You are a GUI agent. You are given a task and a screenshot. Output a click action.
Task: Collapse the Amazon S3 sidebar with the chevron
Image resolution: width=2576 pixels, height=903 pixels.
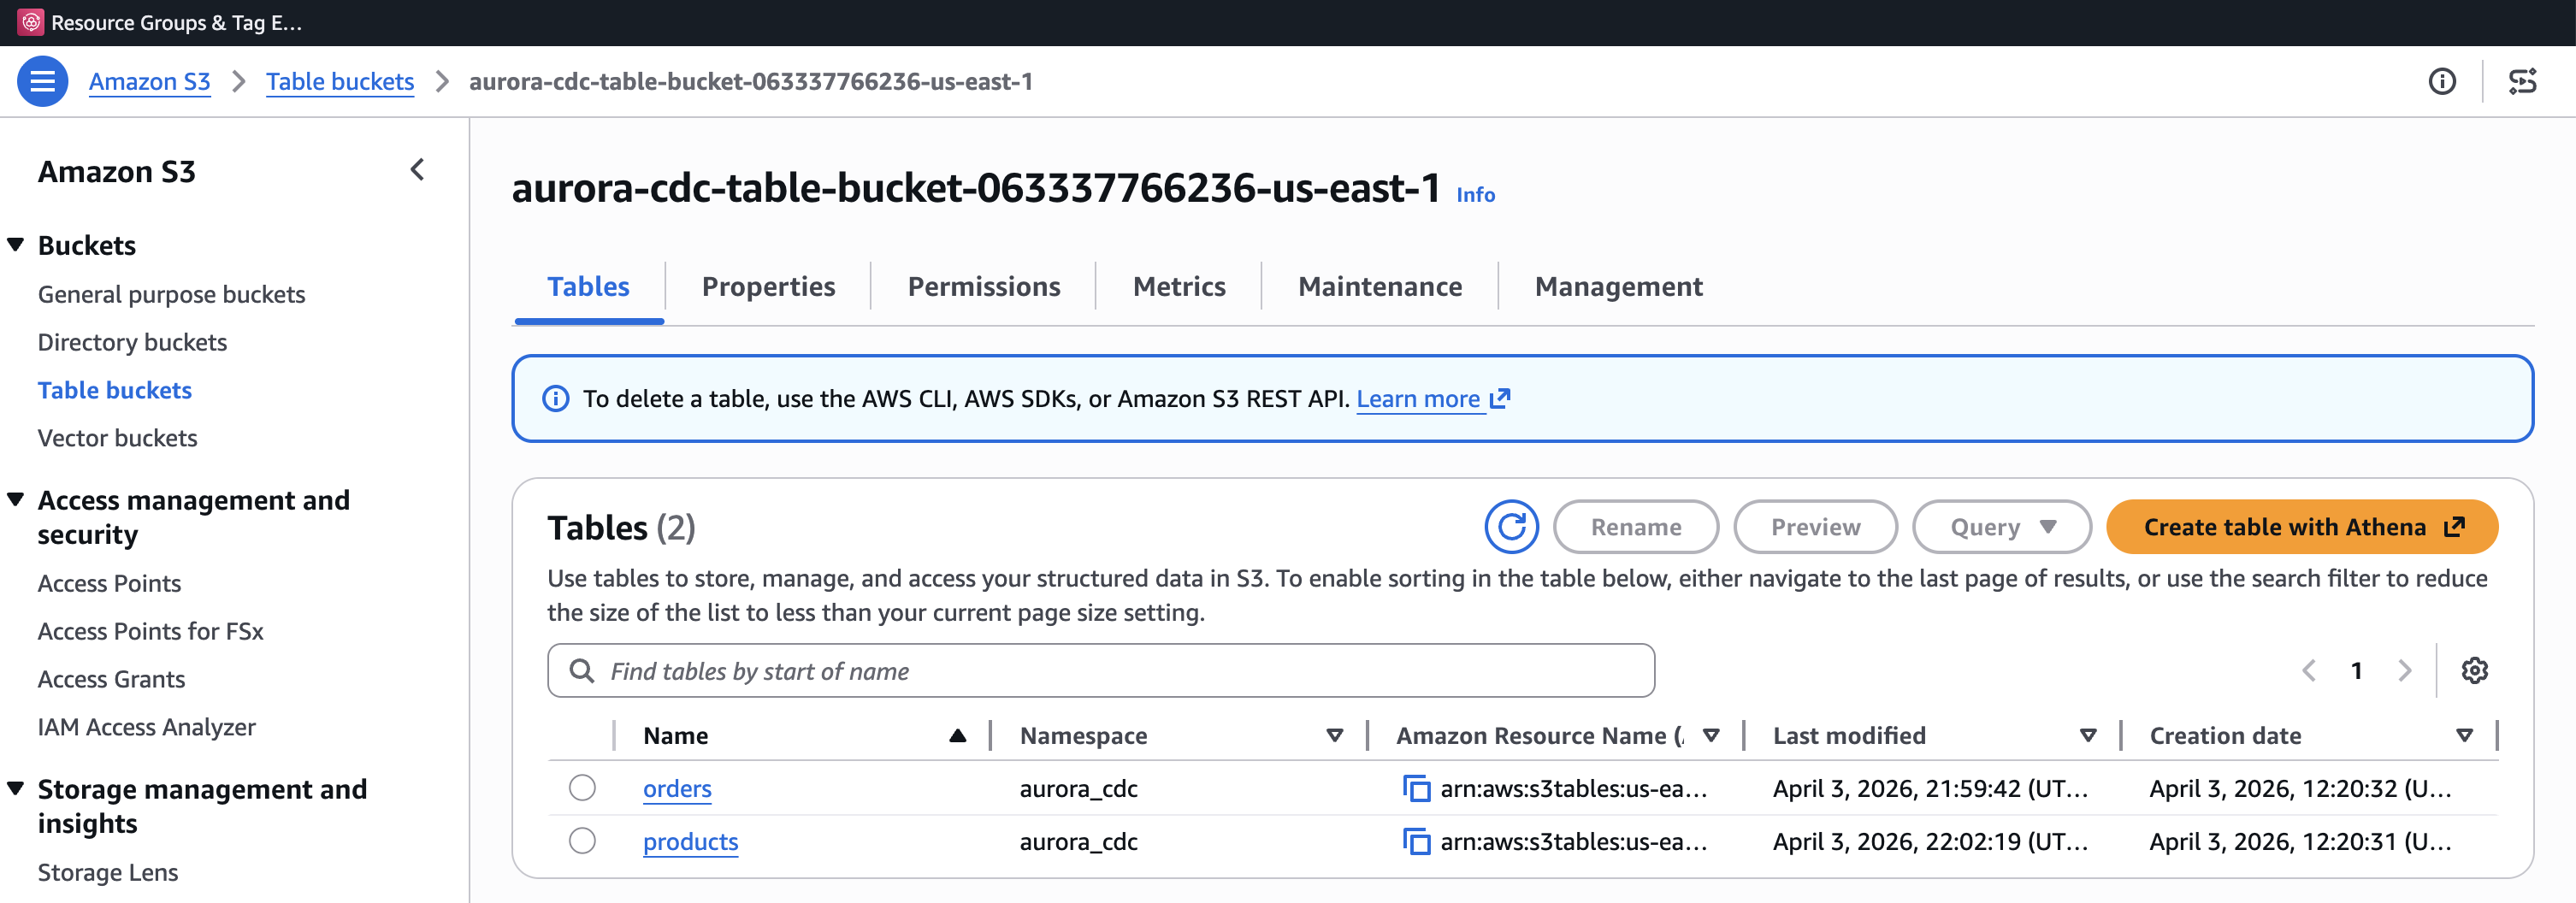point(417,170)
